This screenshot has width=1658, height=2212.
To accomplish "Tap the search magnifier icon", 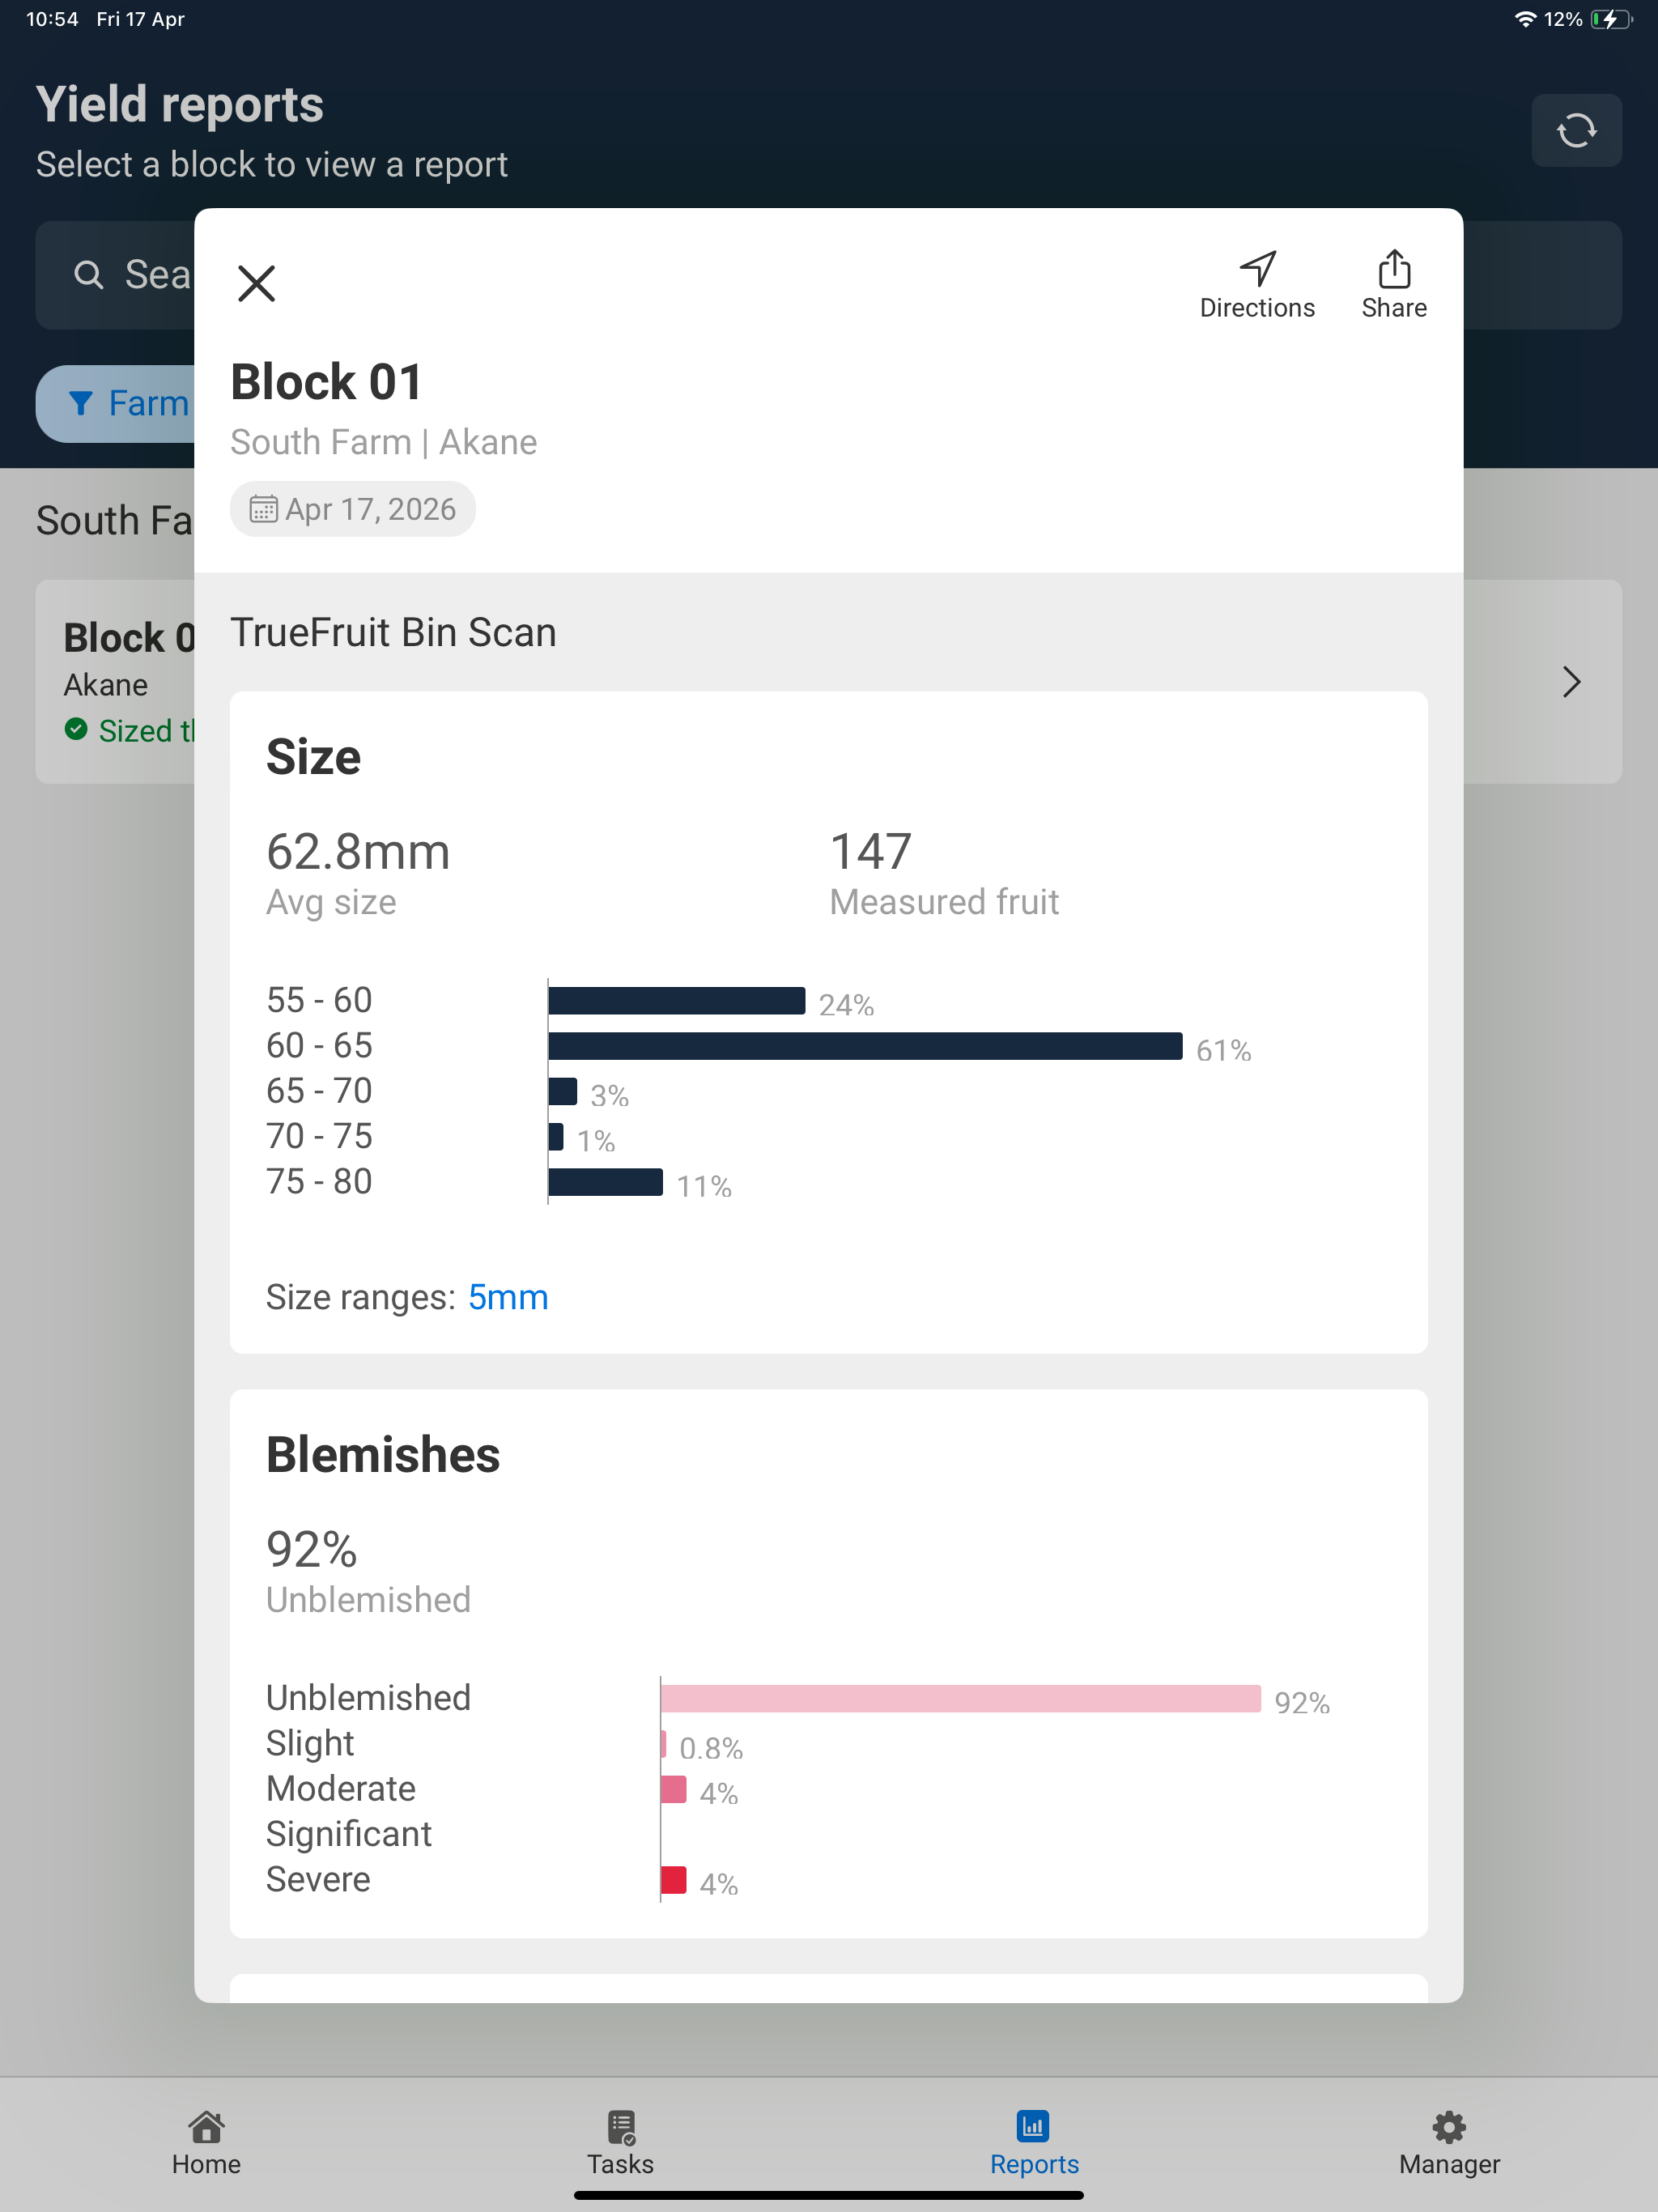I will 89,275.
